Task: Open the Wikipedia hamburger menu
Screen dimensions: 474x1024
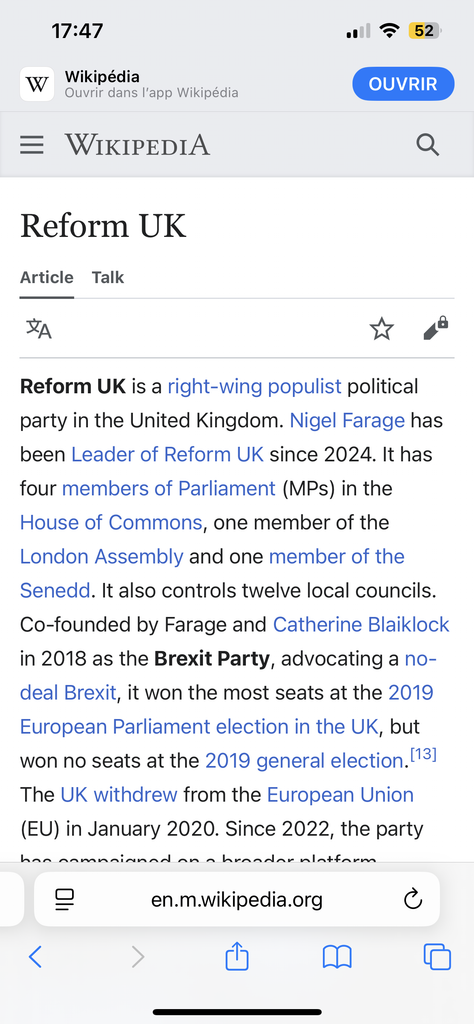Action: pyautogui.click(x=31, y=145)
